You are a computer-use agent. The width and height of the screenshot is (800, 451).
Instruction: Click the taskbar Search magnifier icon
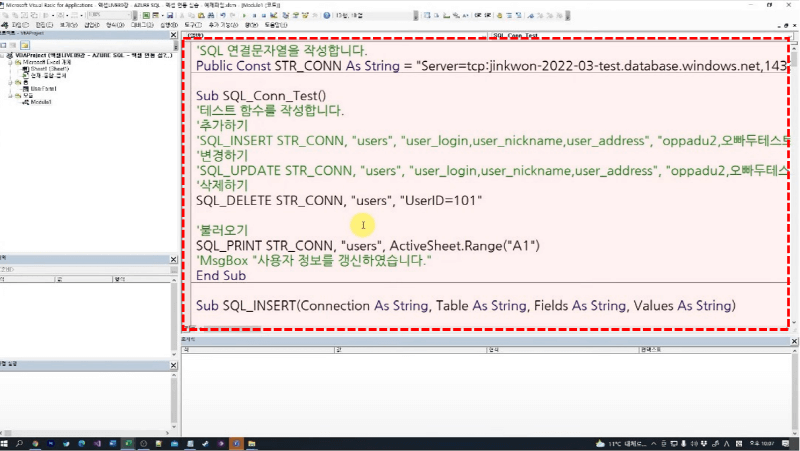tap(19, 444)
